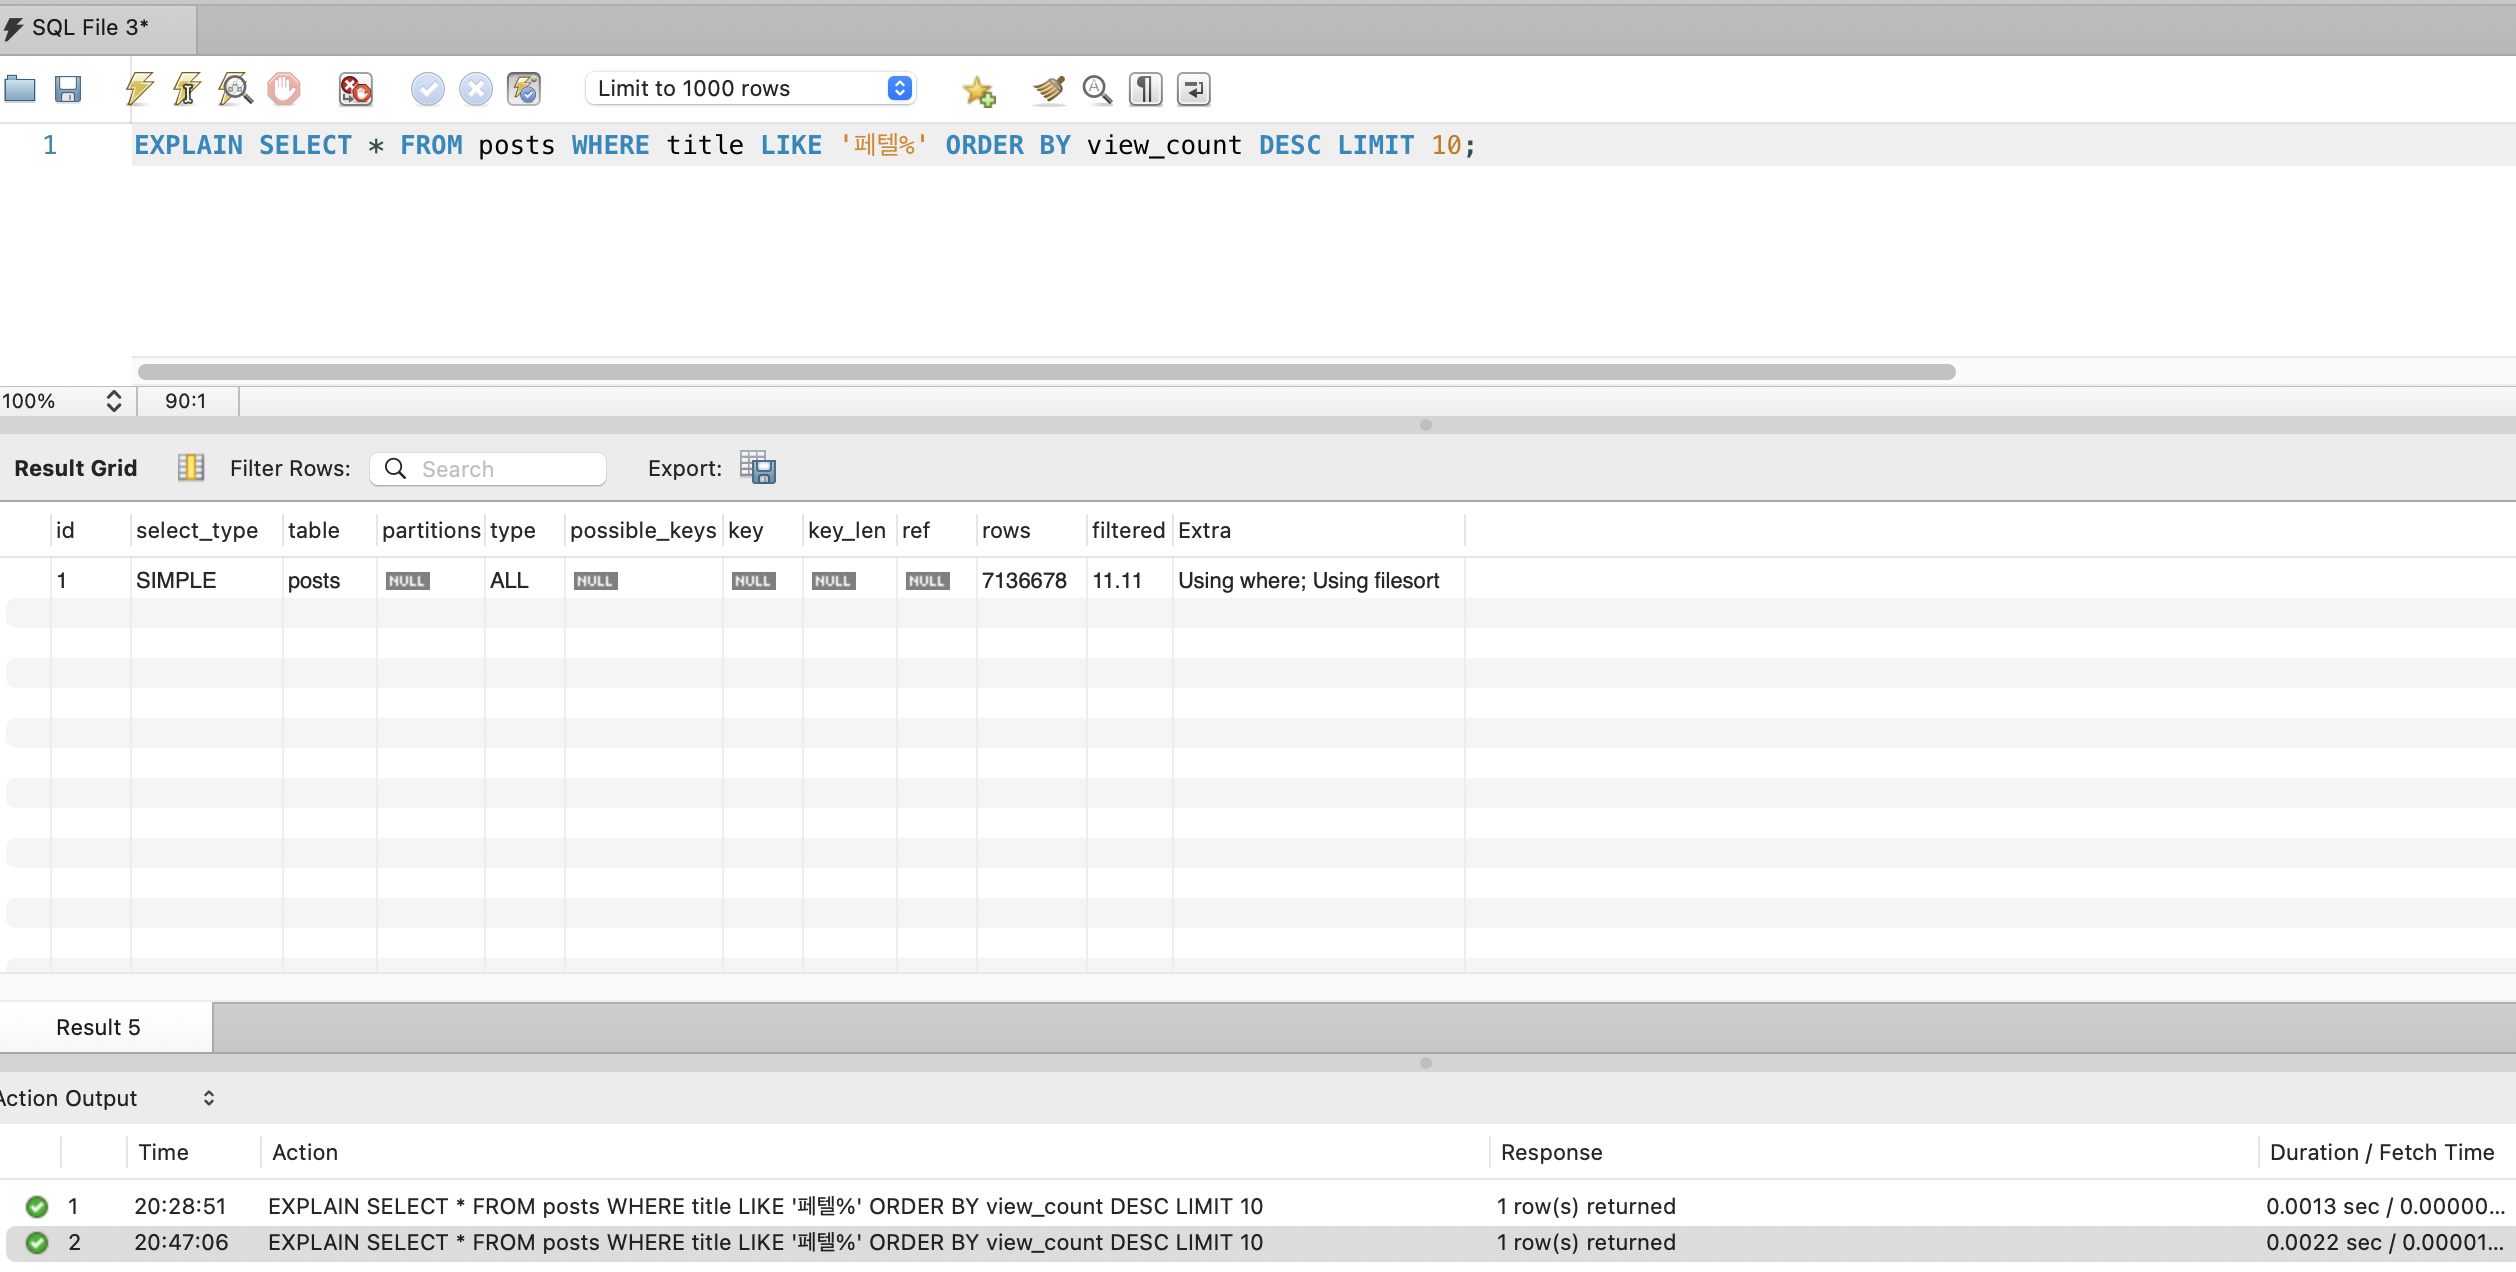Toggle word wrap in editor
Screen dimensions: 2516x1272
1193,89
